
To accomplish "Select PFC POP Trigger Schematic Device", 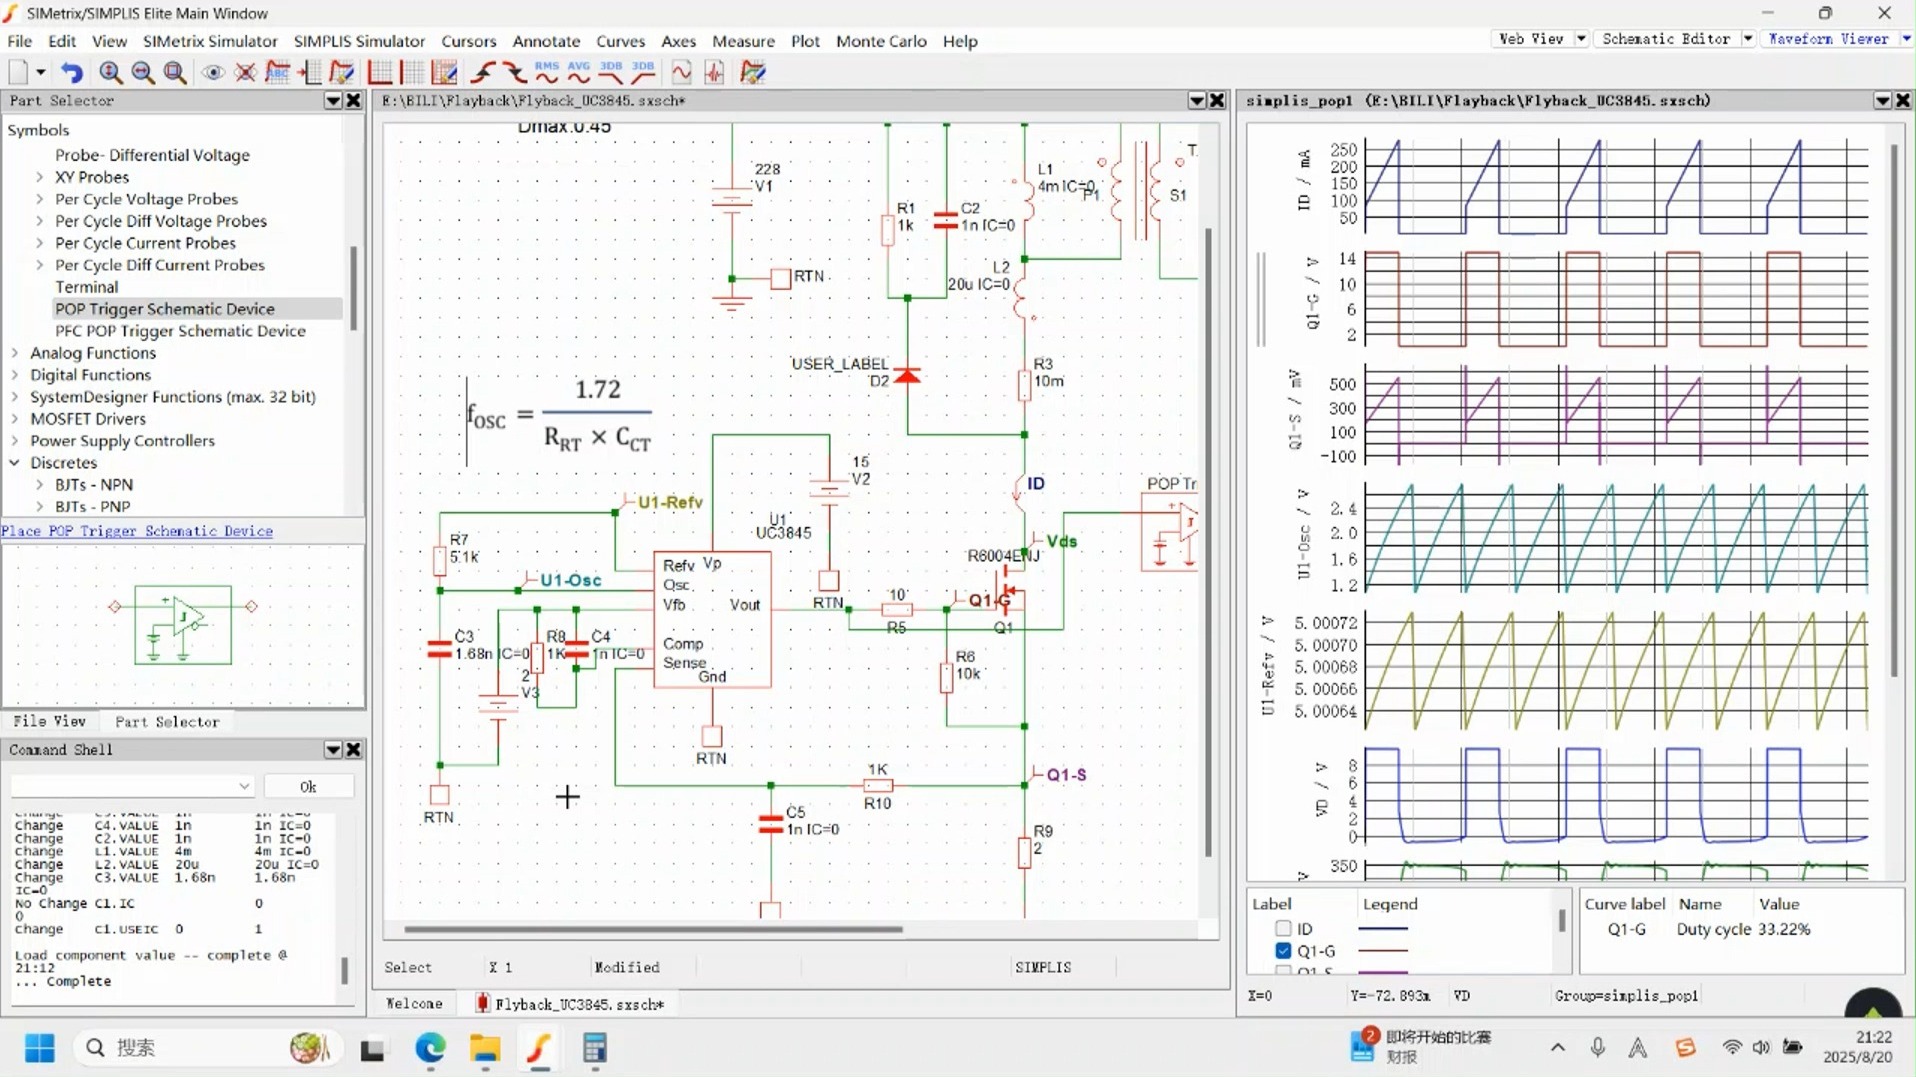I will pos(180,331).
